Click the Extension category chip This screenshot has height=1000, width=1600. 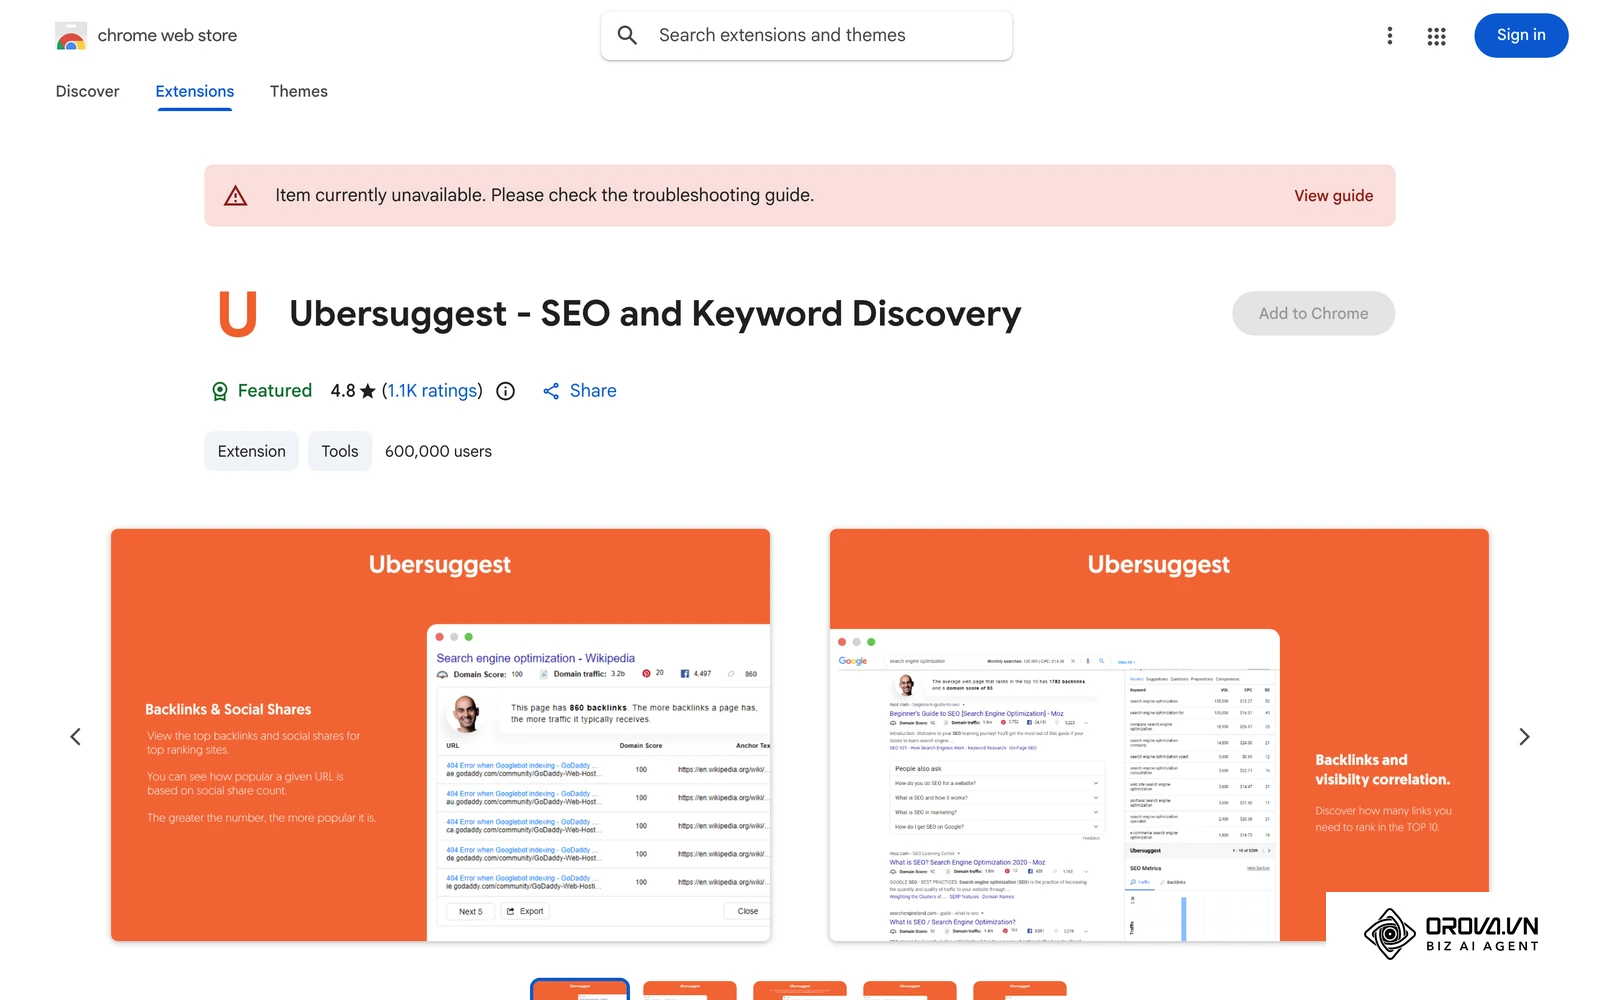[252, 451]
